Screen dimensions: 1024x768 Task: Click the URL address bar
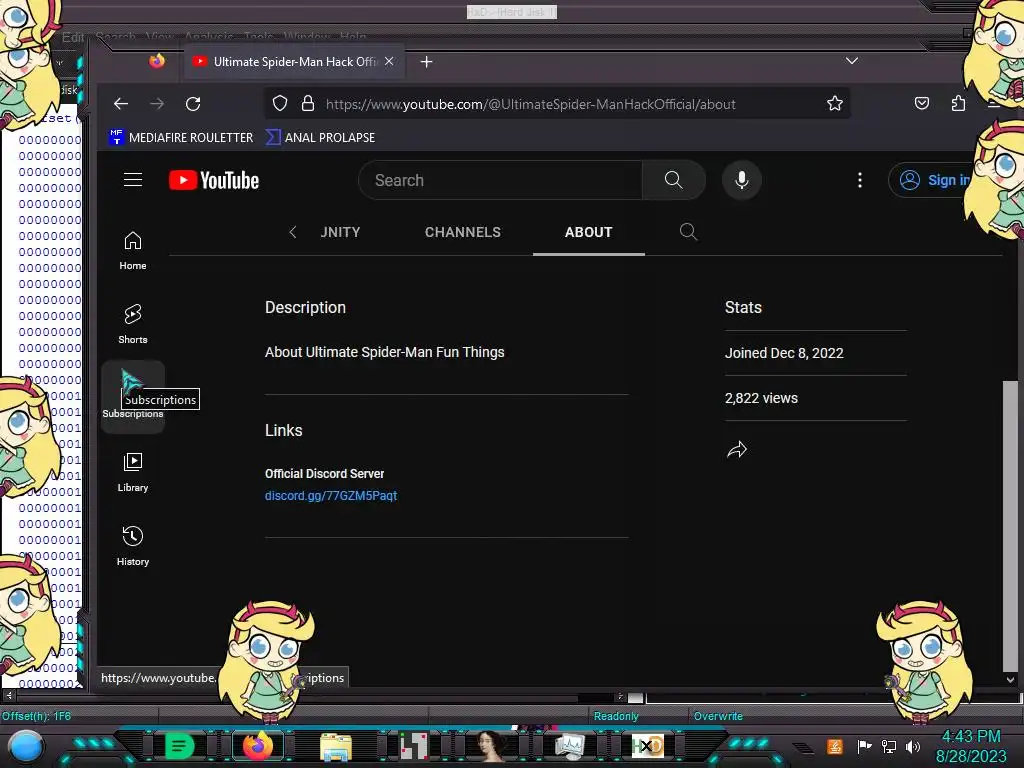pos(530,104)
